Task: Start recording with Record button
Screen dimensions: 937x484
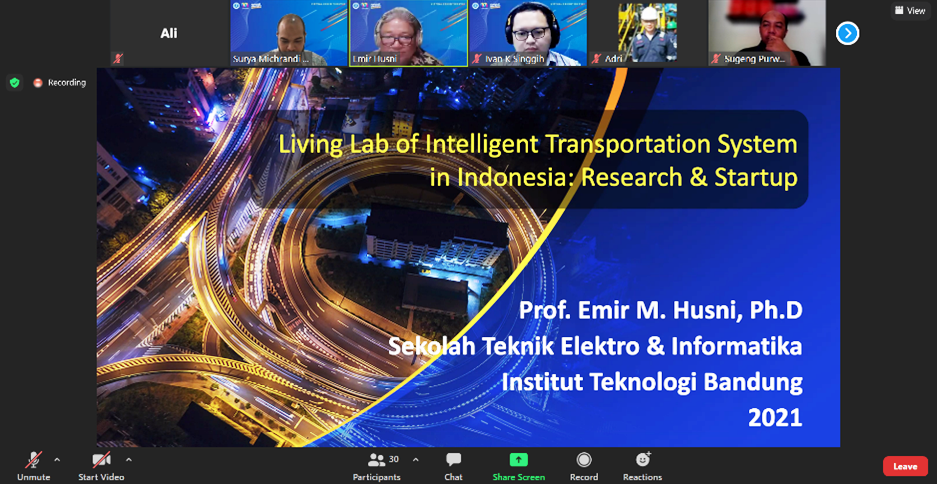Action: 584,465
